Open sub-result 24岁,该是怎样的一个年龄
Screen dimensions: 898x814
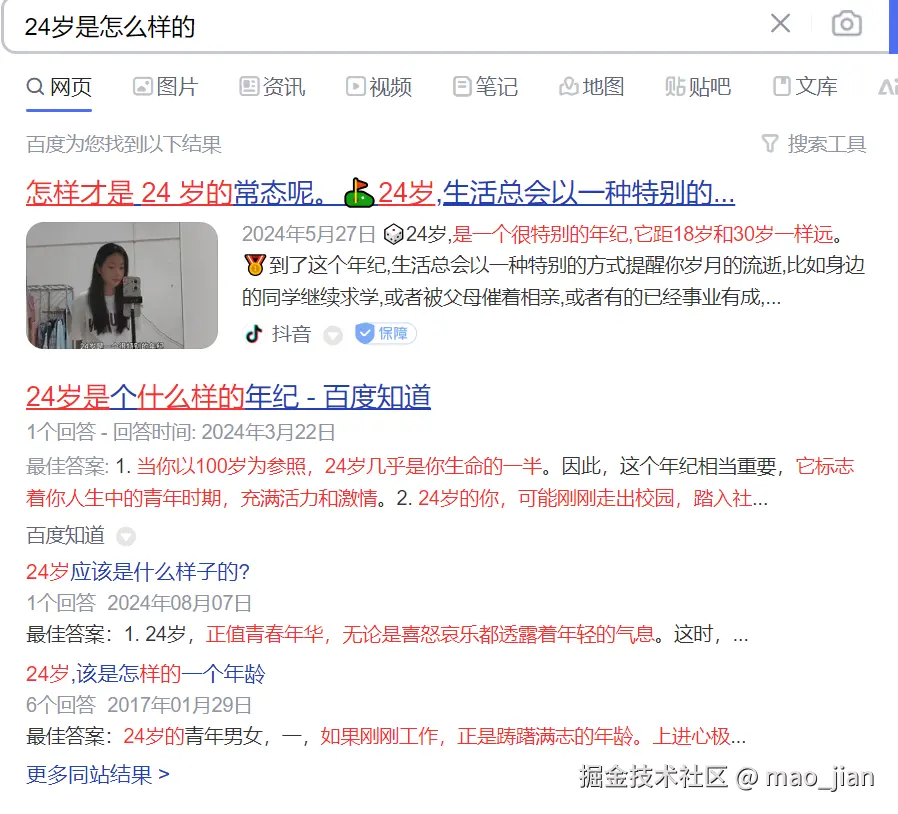coord(146,674)
